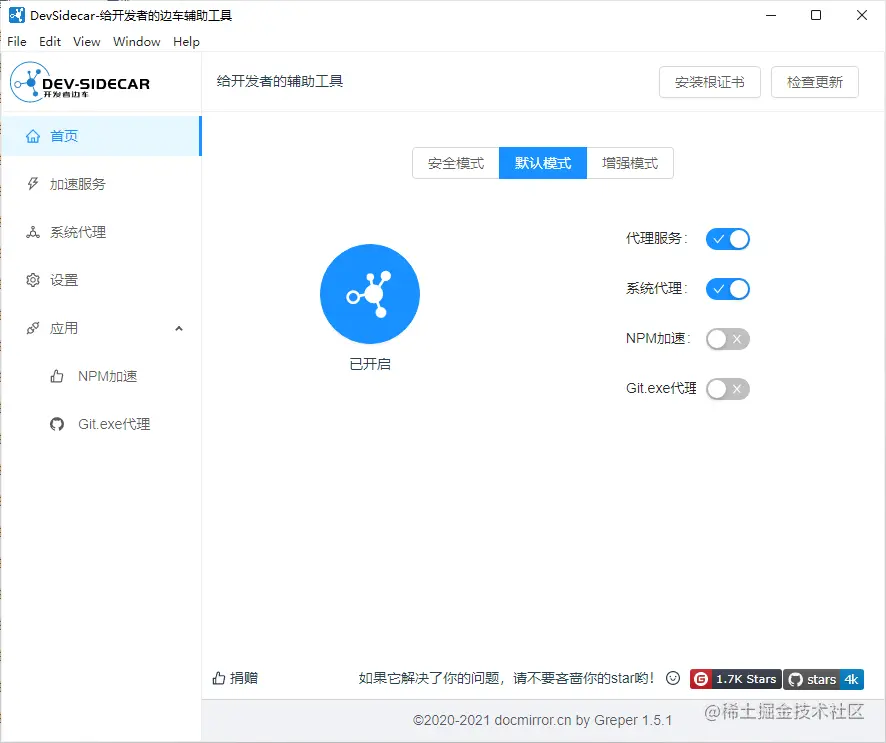The height and width of the screenshot is (743, 886).
Task: Open 系统代理 in the sidebar
Action: point(101,232)
